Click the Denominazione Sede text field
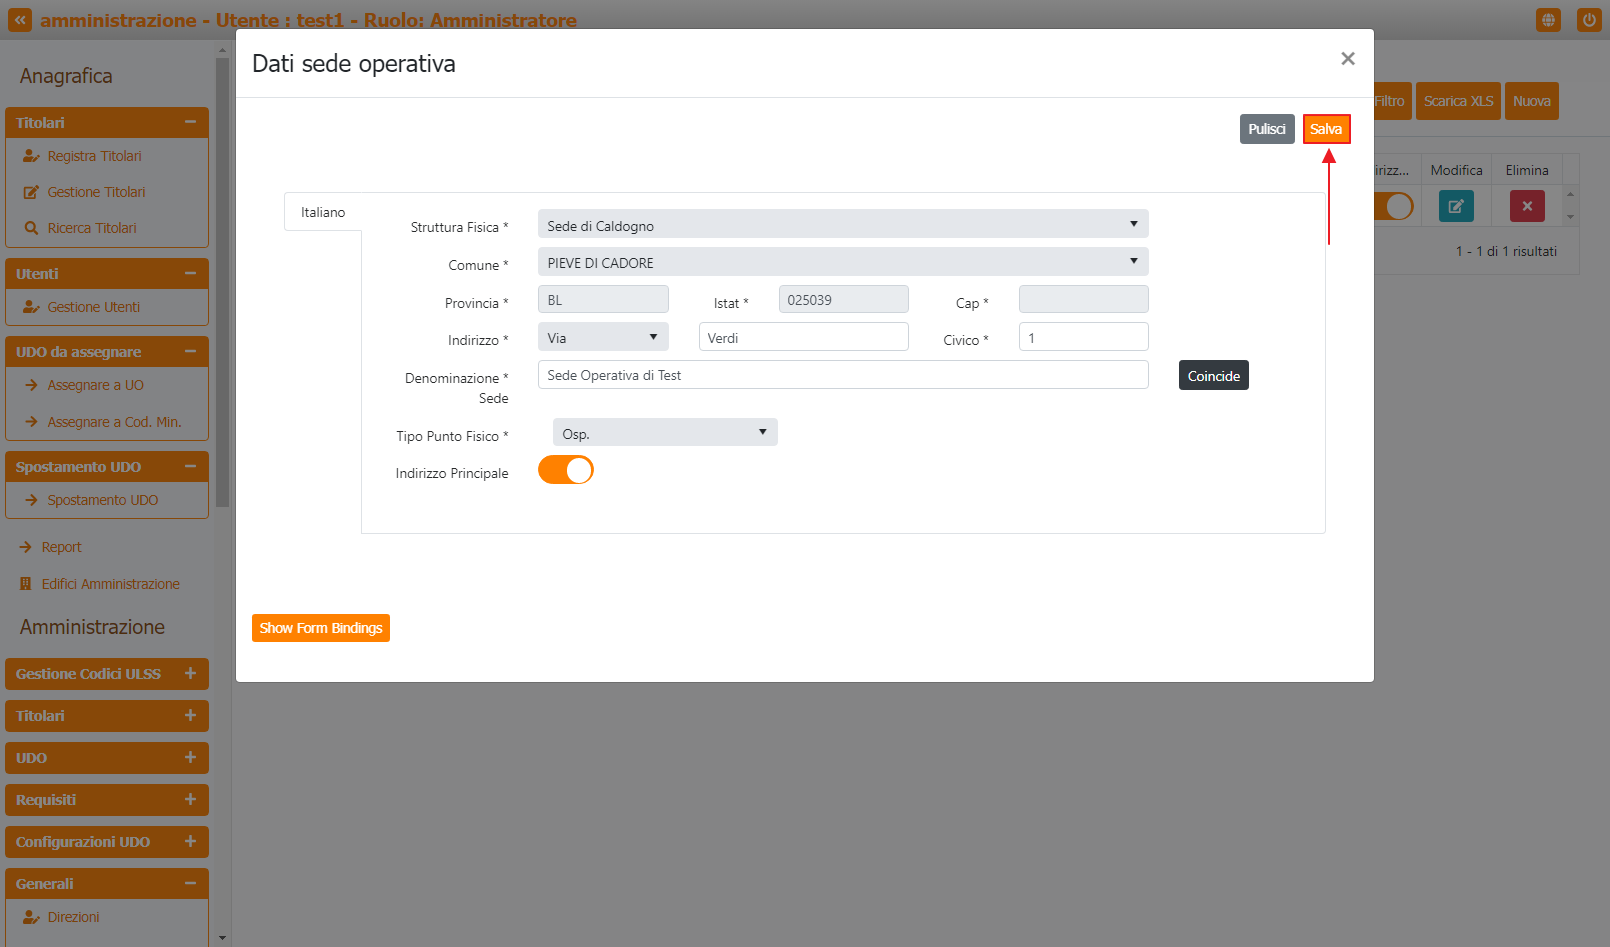 tap(842, 375)
